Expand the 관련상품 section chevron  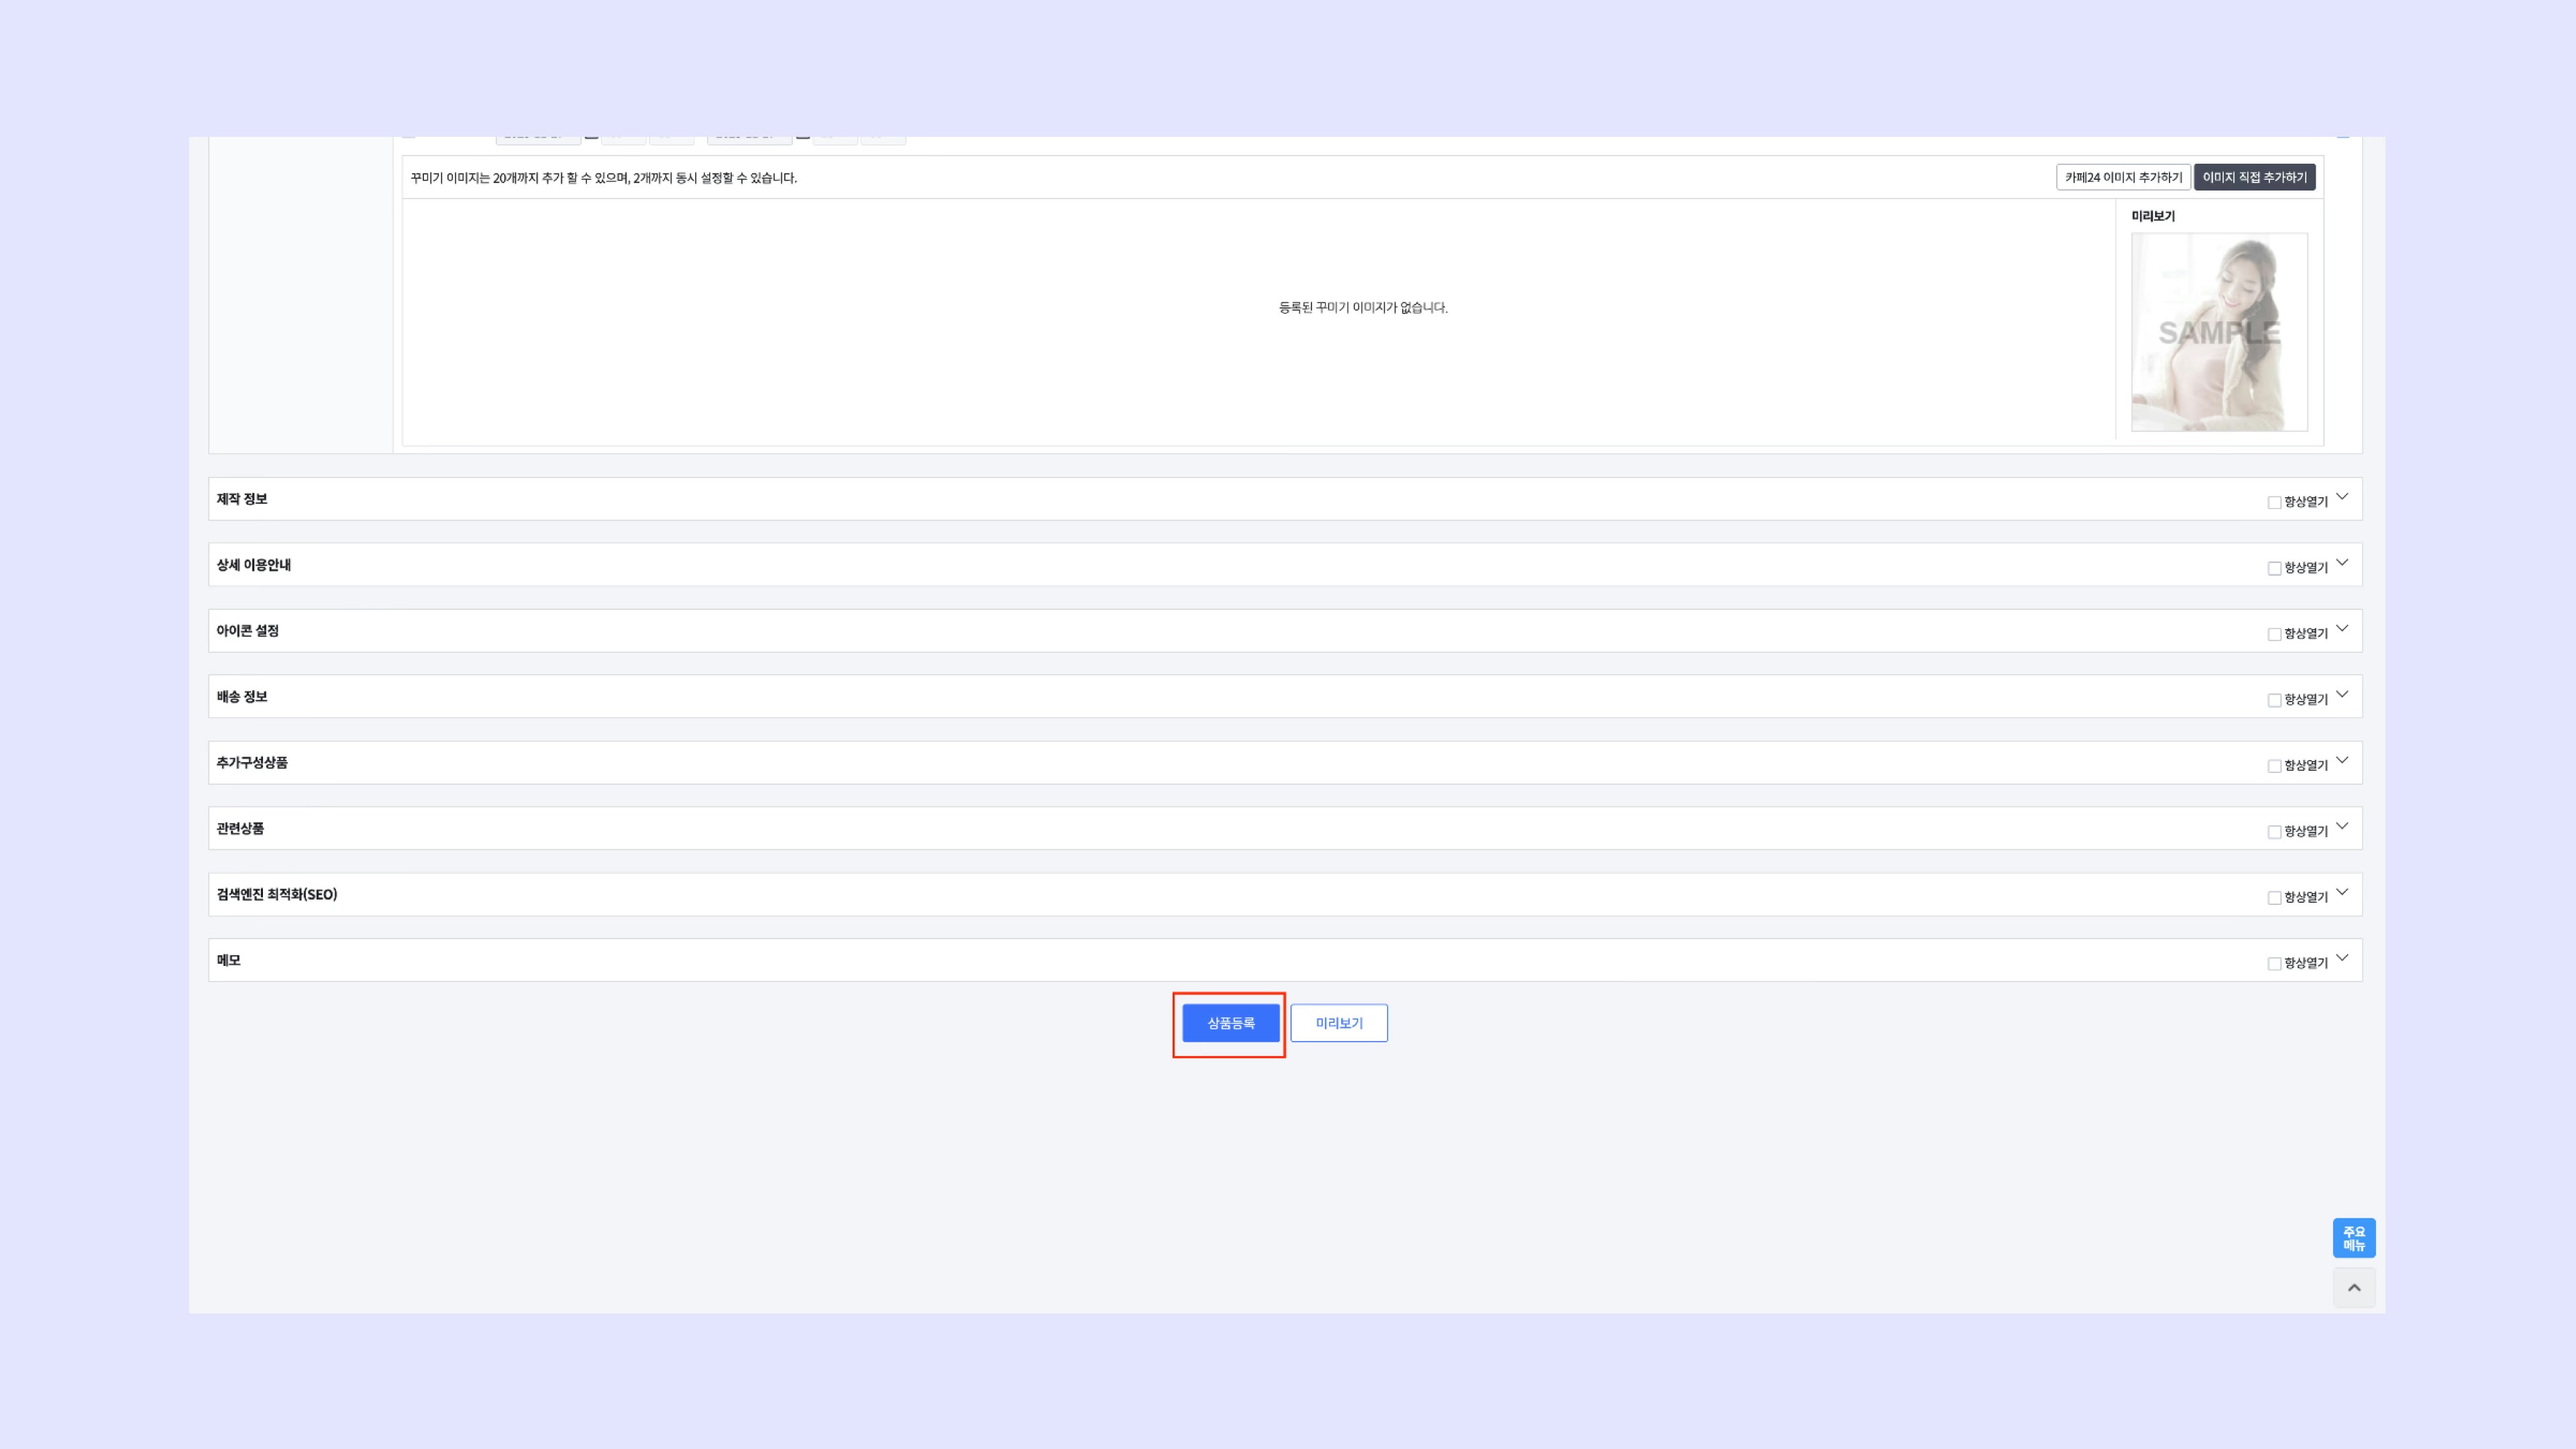(x=2342, y=827)
